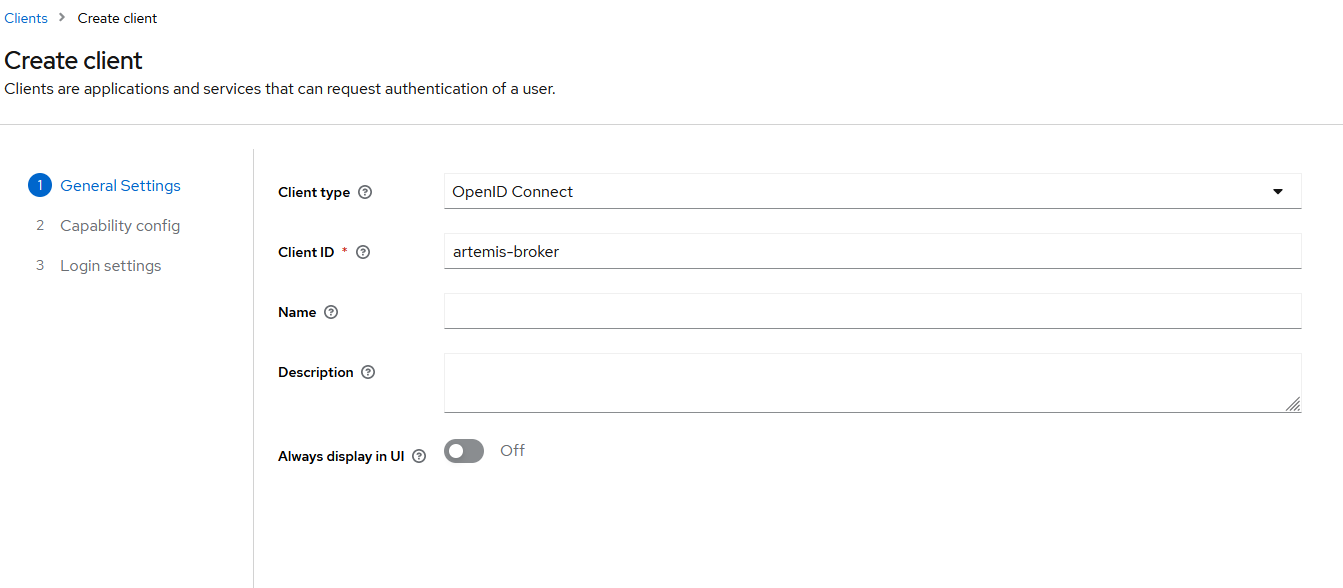Open the Description field help icon

pyautogui.click(x=367, y=371)
